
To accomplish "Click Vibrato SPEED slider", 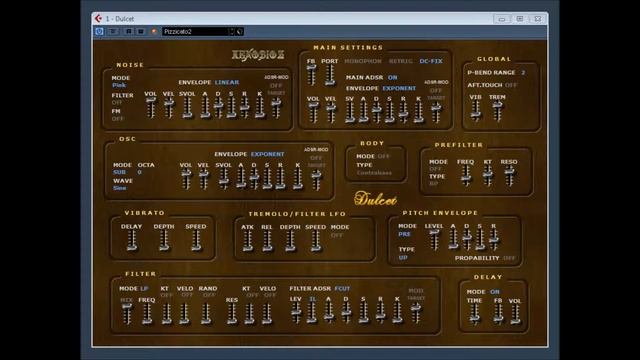I will coord(196,240).
